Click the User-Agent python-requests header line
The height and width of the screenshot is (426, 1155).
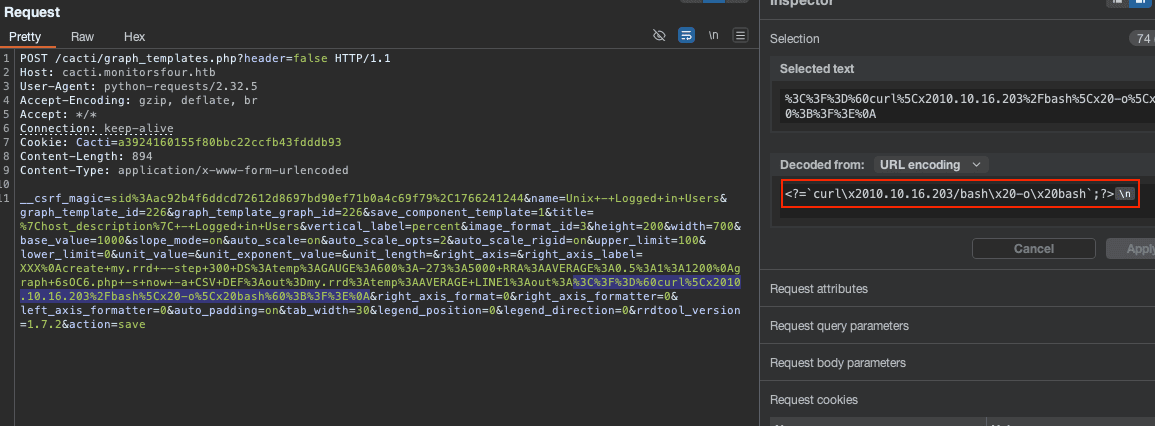pos(138,85)
